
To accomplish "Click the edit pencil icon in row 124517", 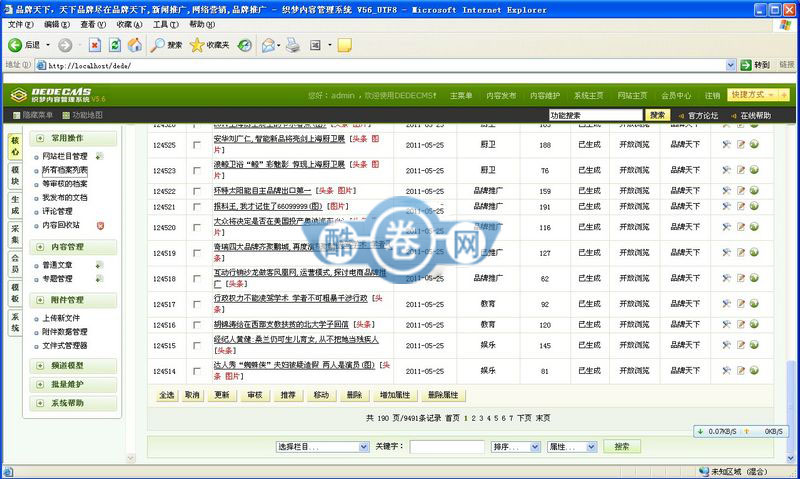I will (x=741, y=304).
